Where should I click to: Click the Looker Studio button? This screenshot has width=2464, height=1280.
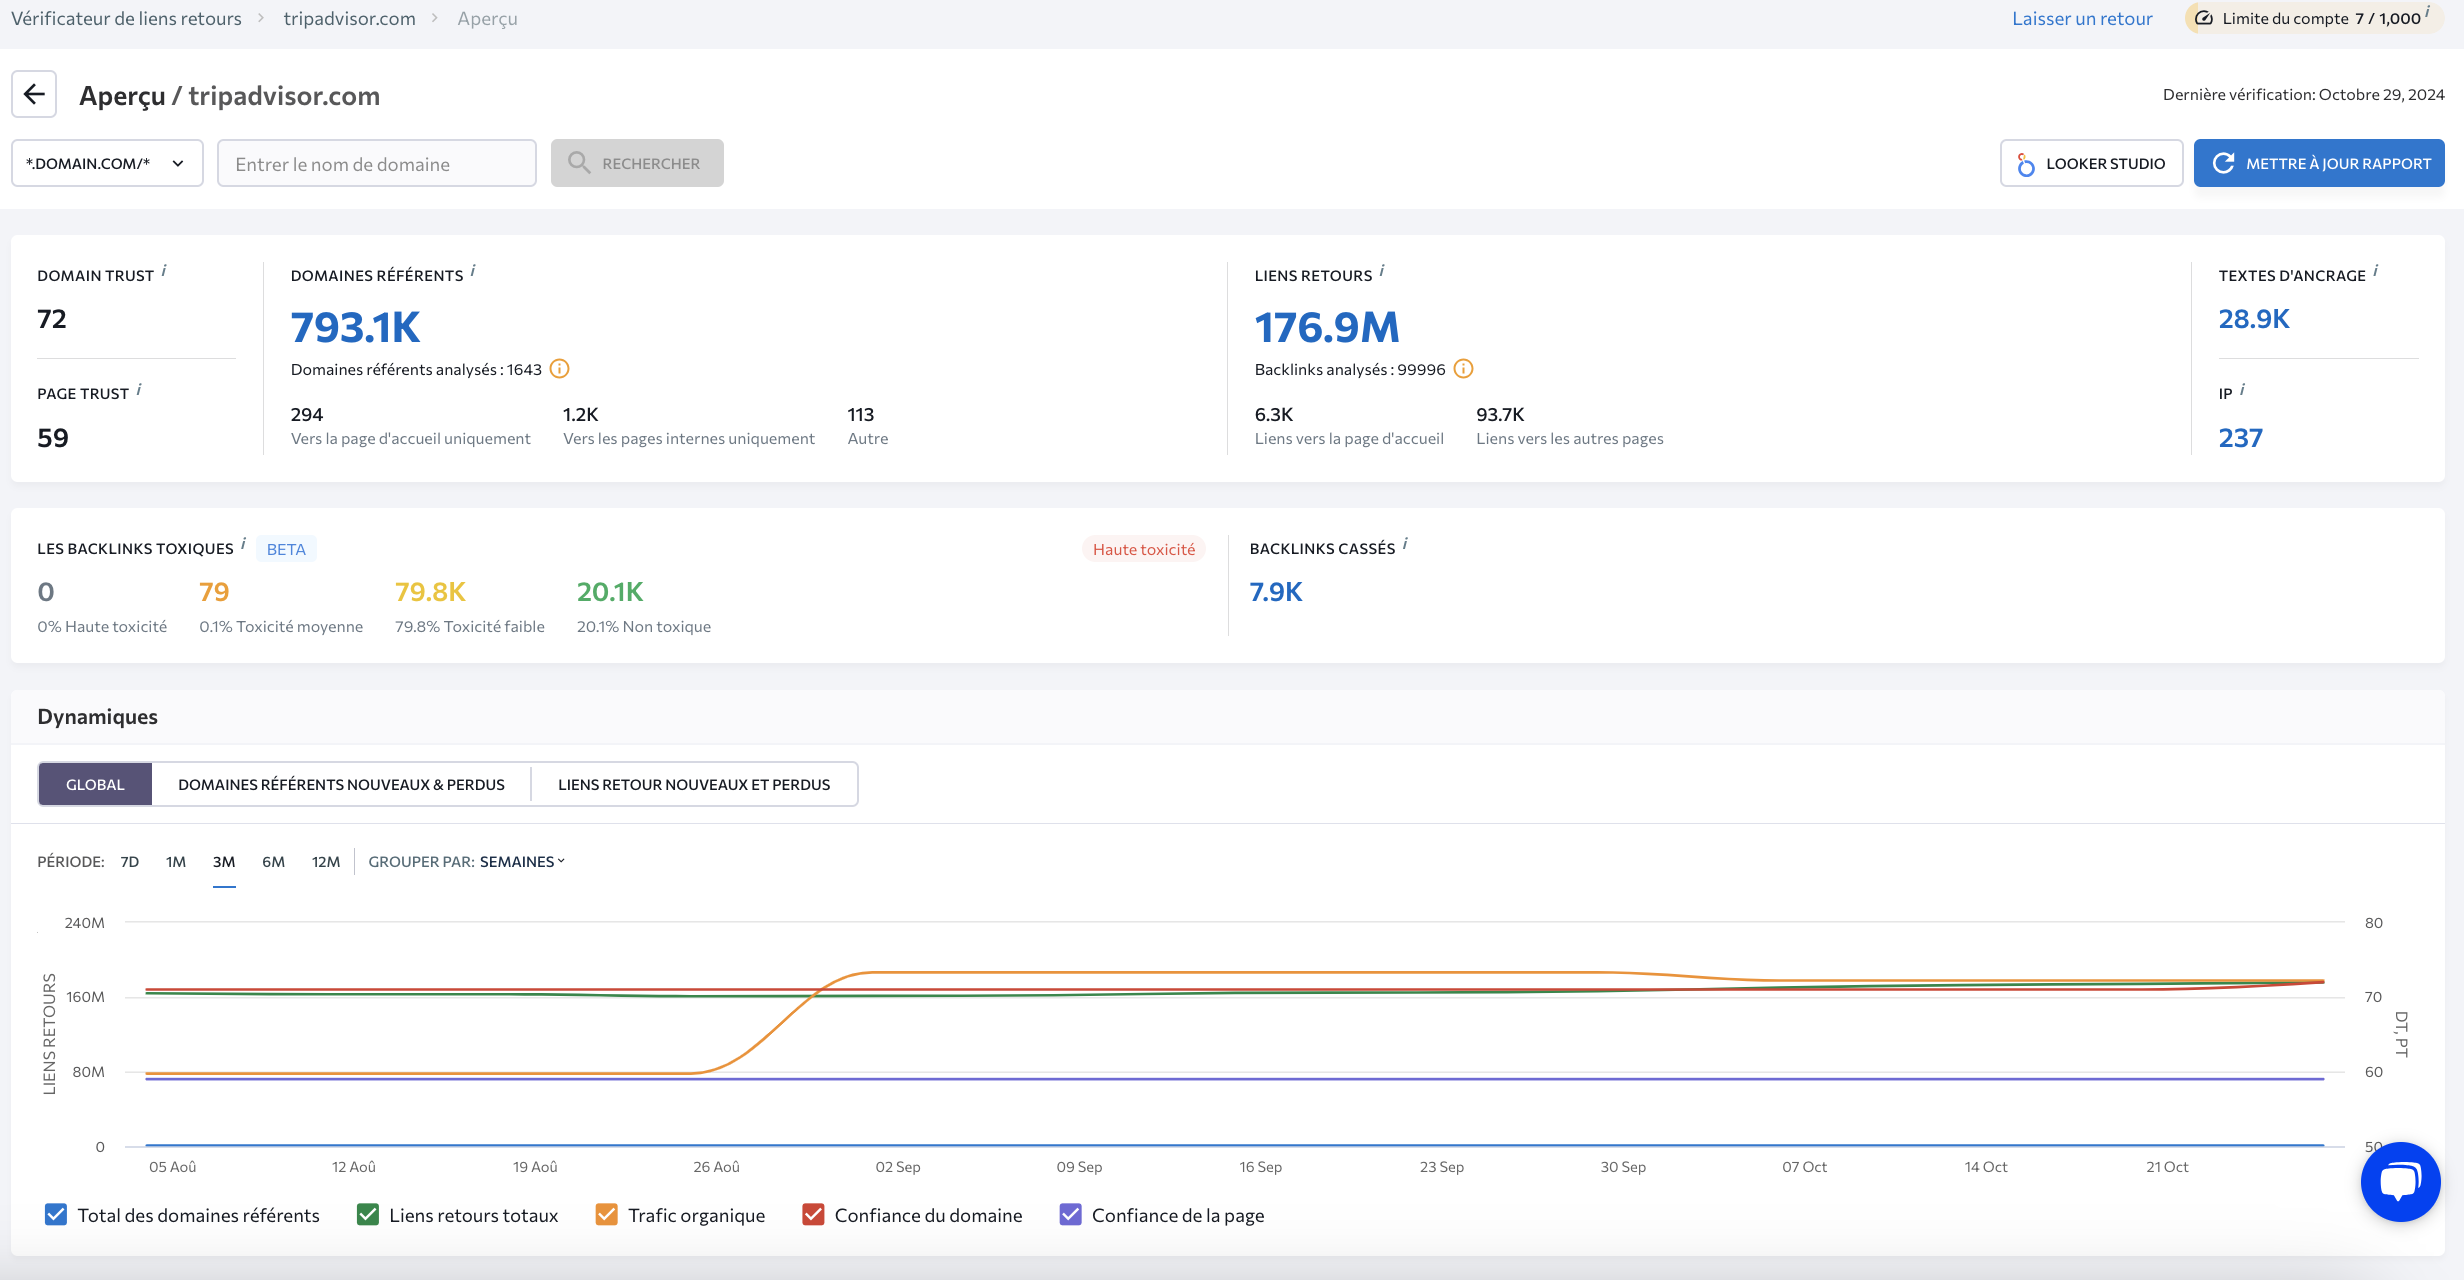2091,163
